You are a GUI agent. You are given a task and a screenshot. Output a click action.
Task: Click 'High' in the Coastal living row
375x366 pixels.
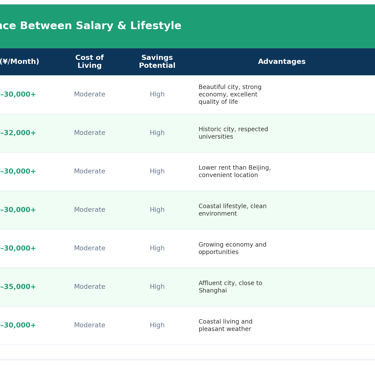pos(157,325)
